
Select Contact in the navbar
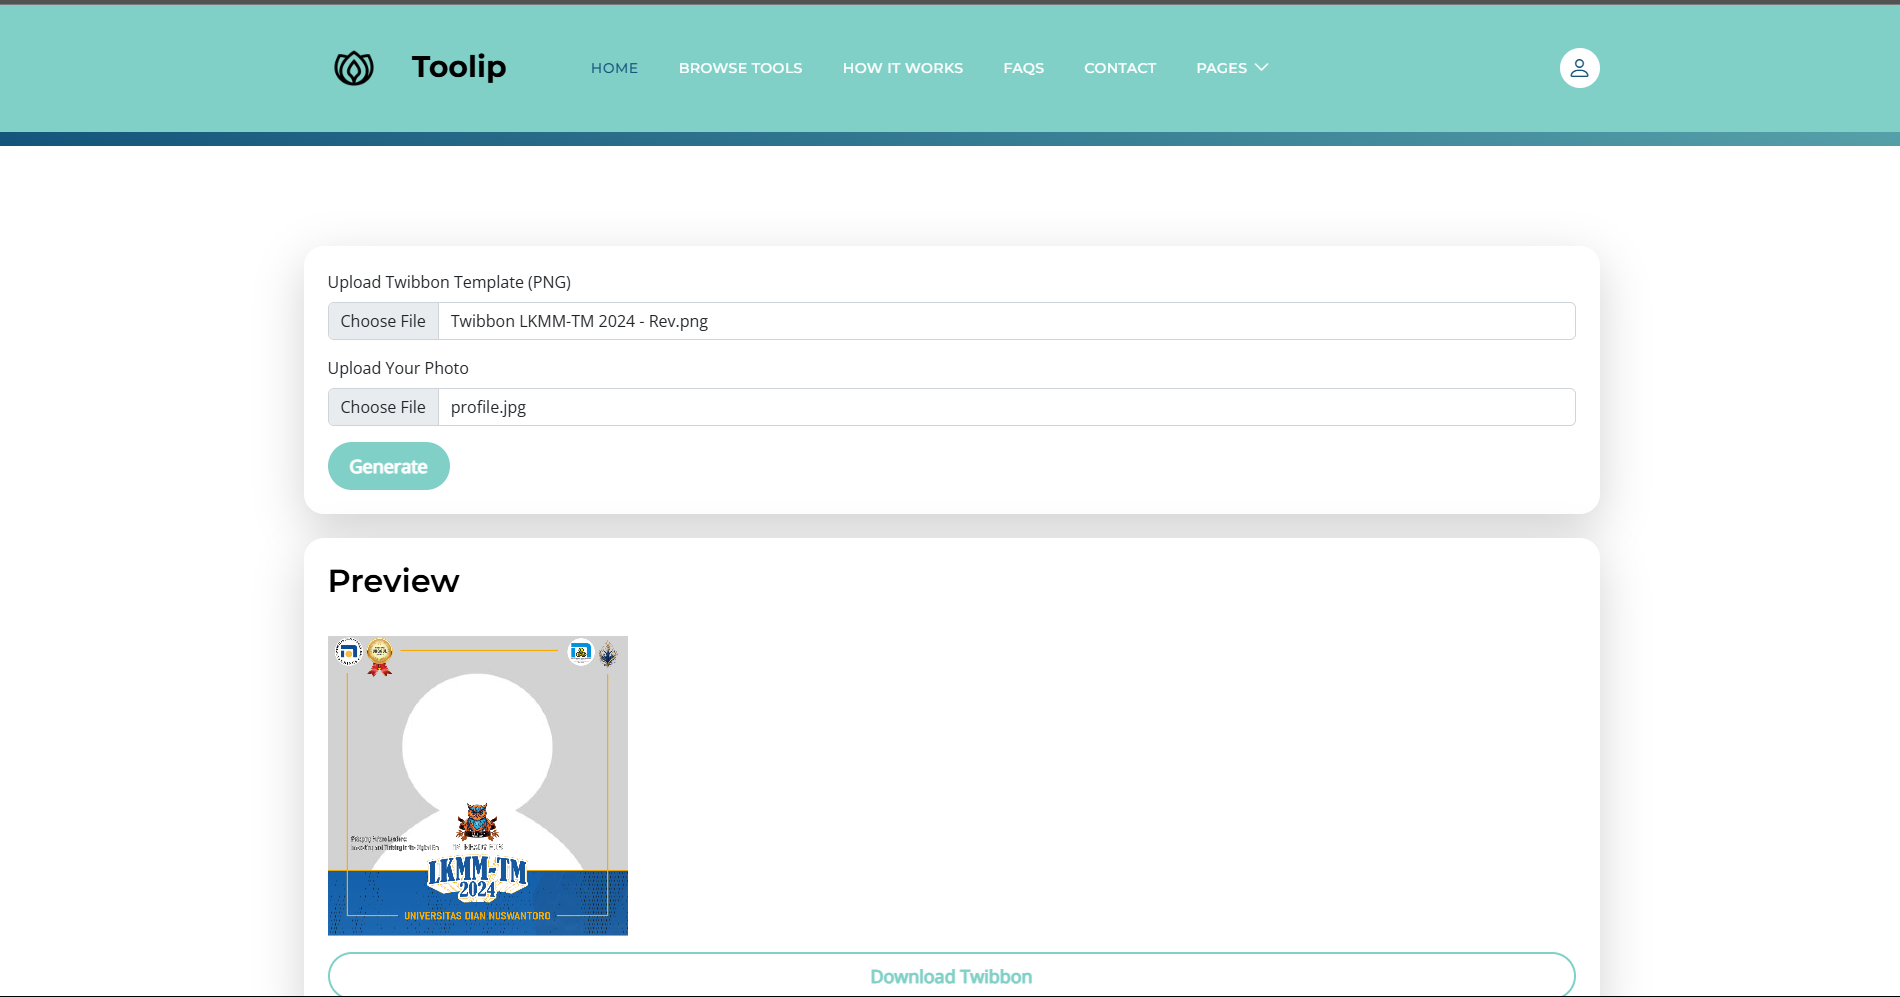point(1119,68)
